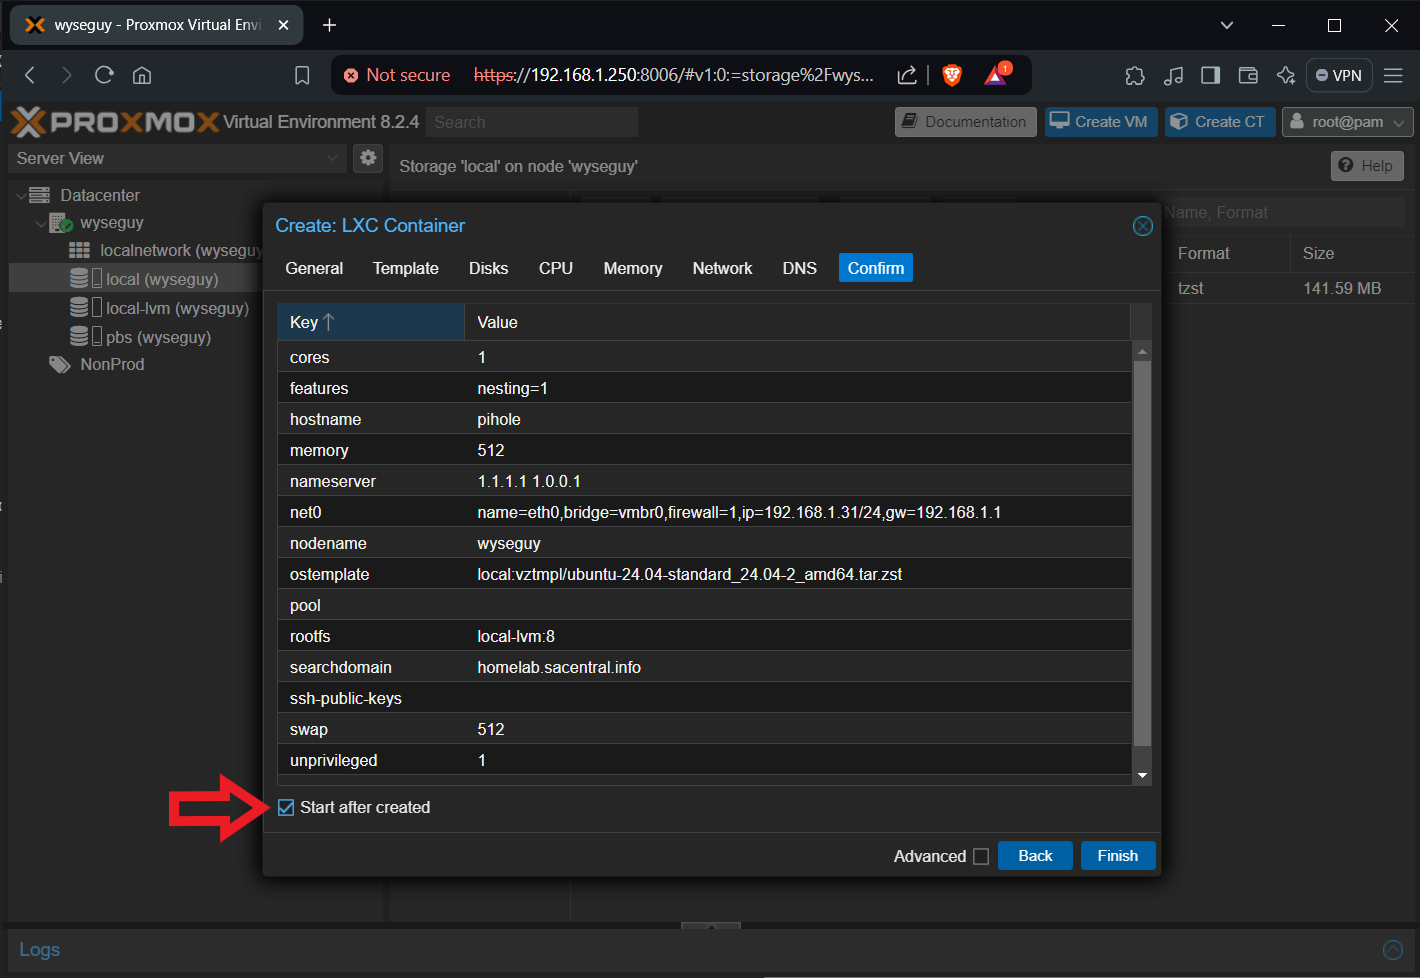Click the Not secure warning
Screen dimensions: 1420x978
397,75
